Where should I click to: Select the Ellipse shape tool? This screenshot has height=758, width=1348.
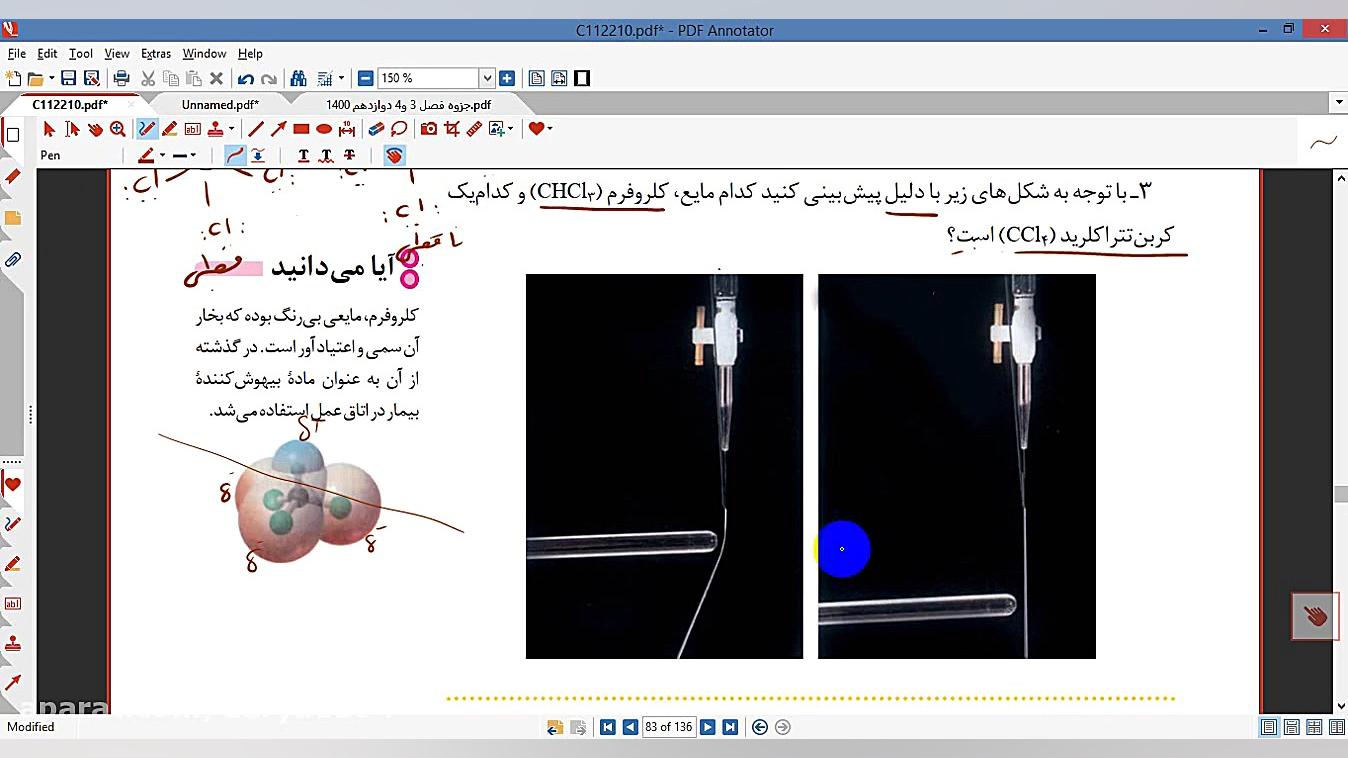[324, 129]
